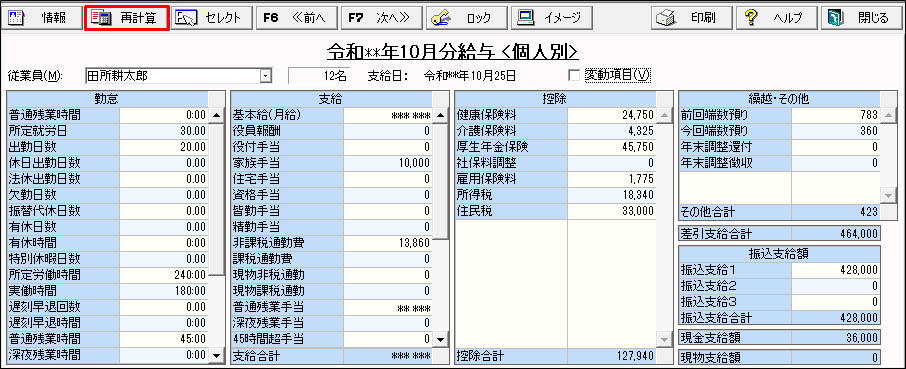906x369 pixels.
Task: Open イメージ monitor icon button
Action: coord(525,18)
